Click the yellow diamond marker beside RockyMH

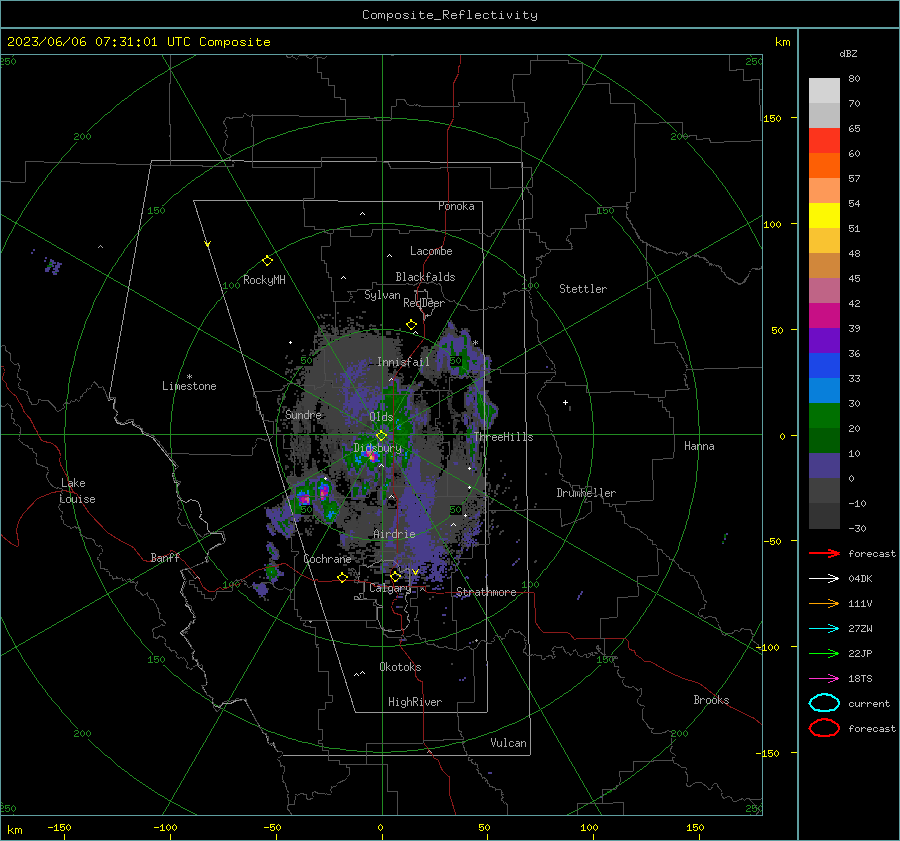point(267,261)
